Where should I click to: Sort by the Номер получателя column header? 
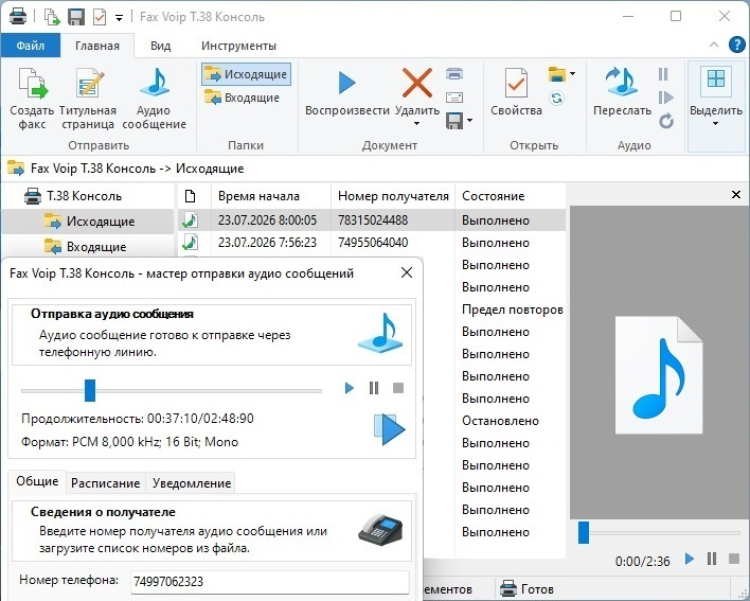tap(393, 196)
